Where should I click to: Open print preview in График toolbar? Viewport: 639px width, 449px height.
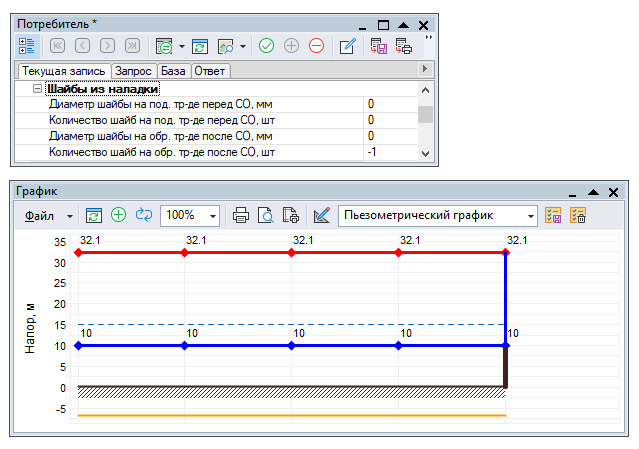[x=266, y=215]
